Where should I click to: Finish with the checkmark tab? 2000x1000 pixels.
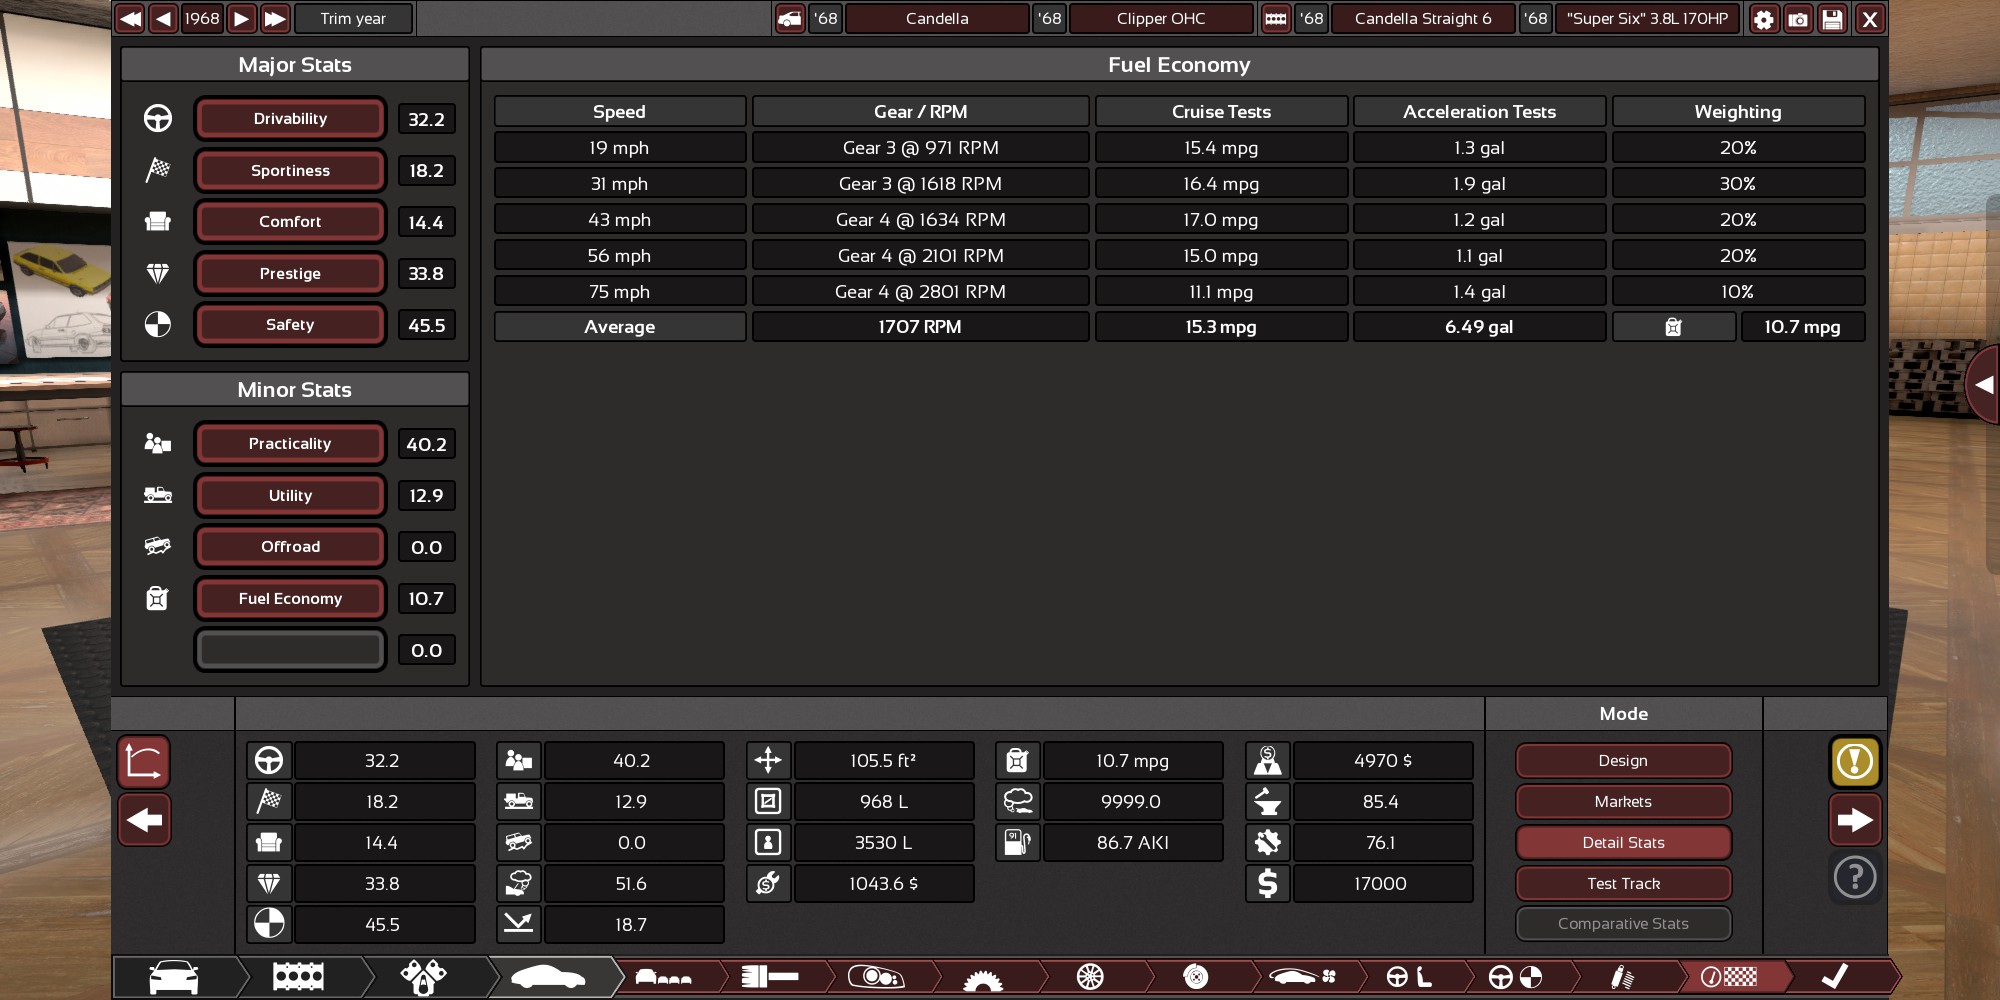[x=1835, y=977]
